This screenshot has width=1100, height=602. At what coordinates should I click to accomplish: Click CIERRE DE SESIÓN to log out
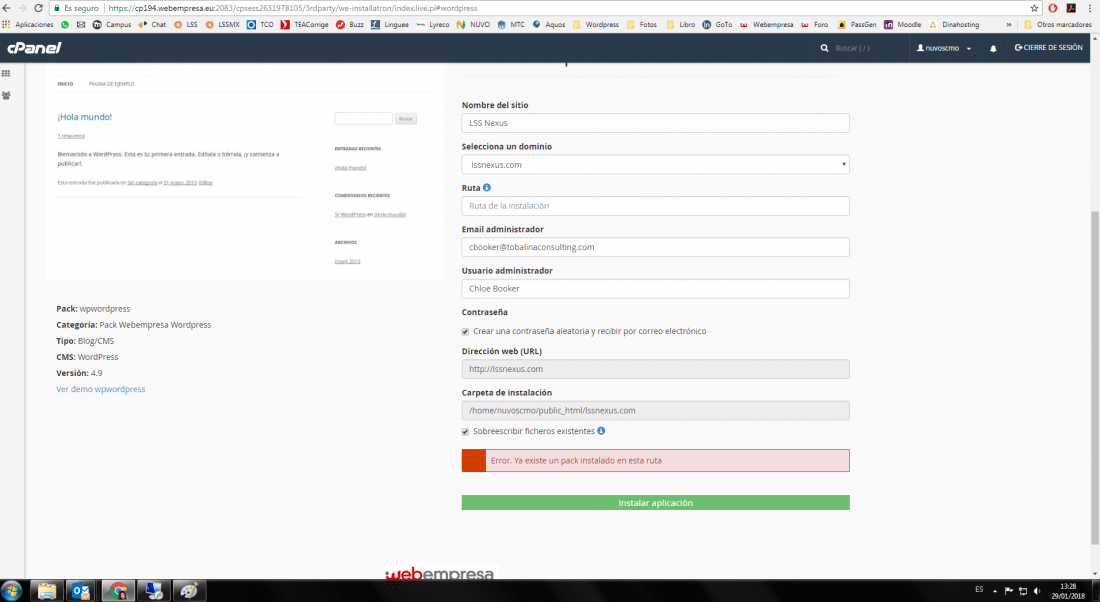(1049, 48)
